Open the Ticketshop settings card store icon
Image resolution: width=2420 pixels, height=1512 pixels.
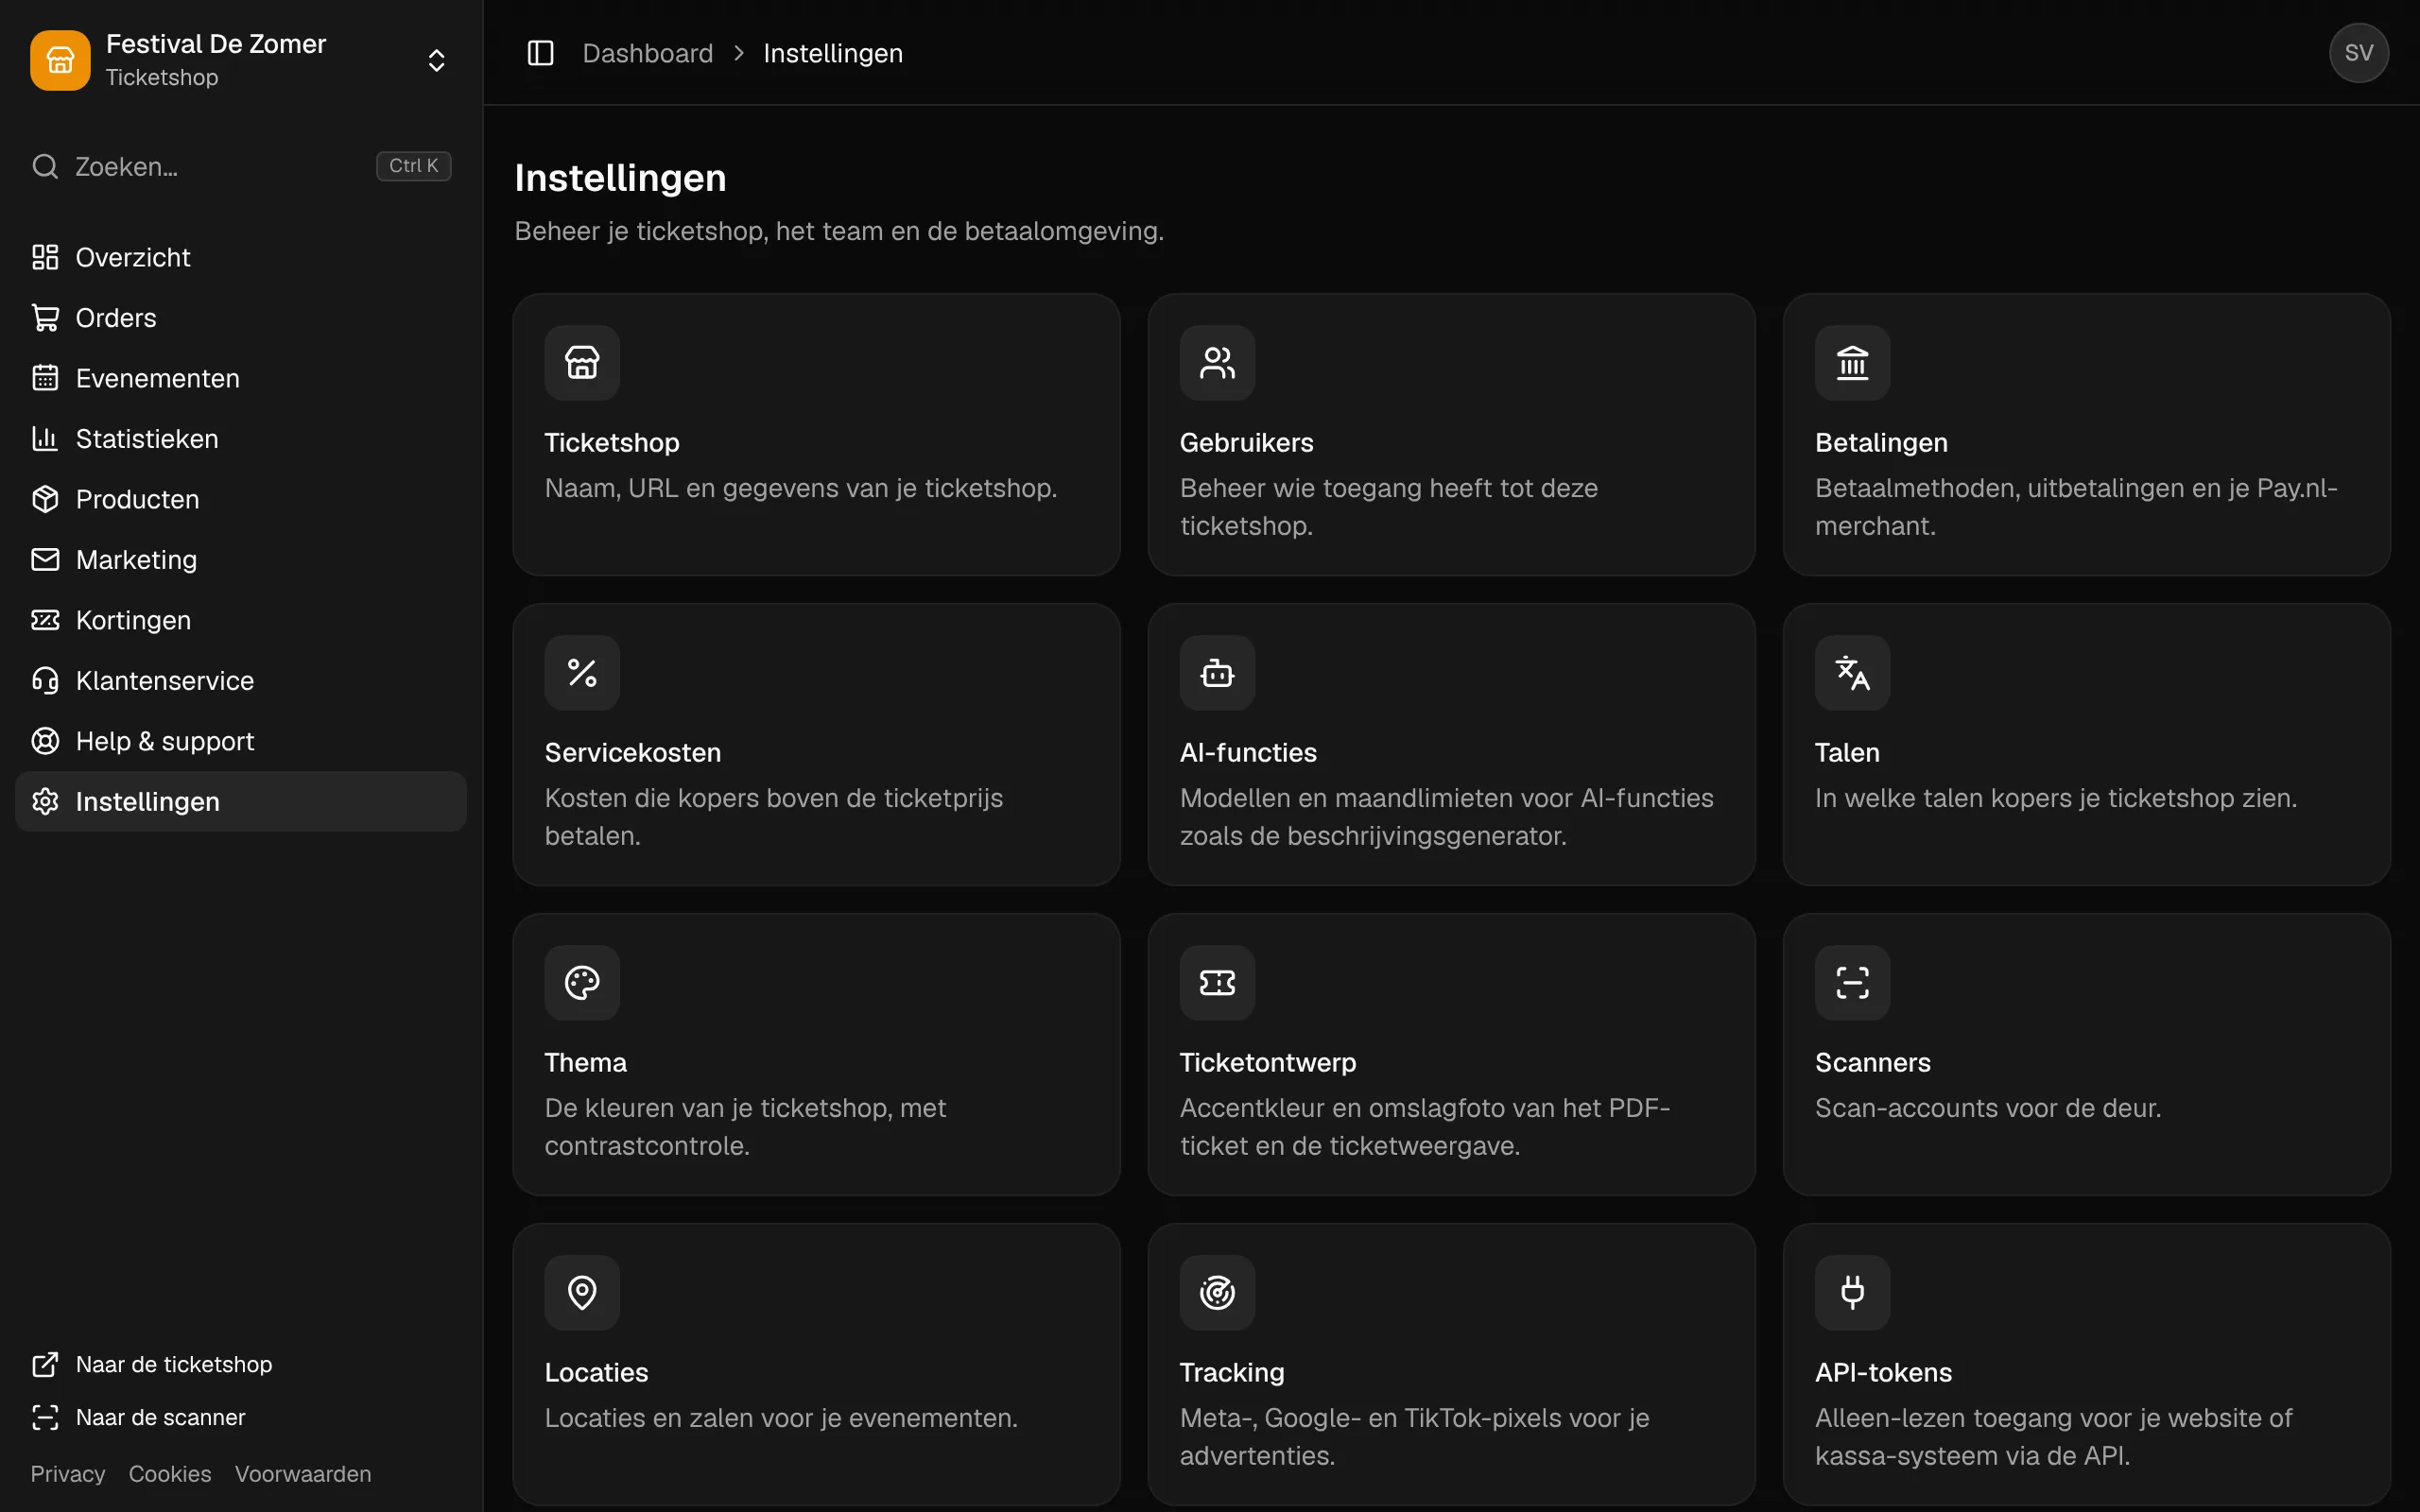(x=582, y=363)
